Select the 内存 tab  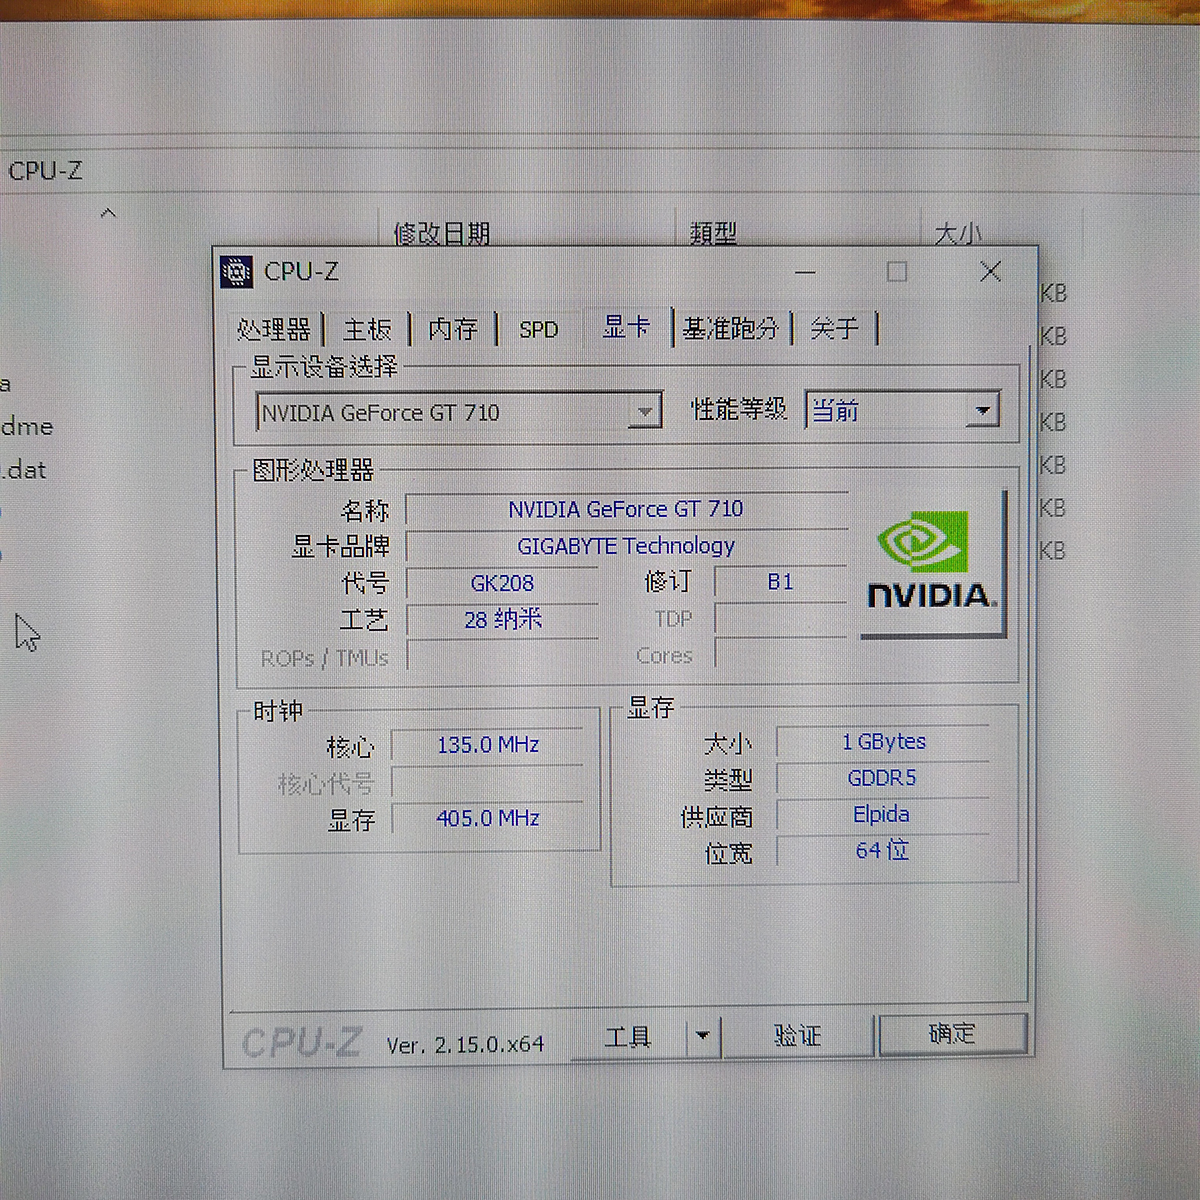pos(453,329)
